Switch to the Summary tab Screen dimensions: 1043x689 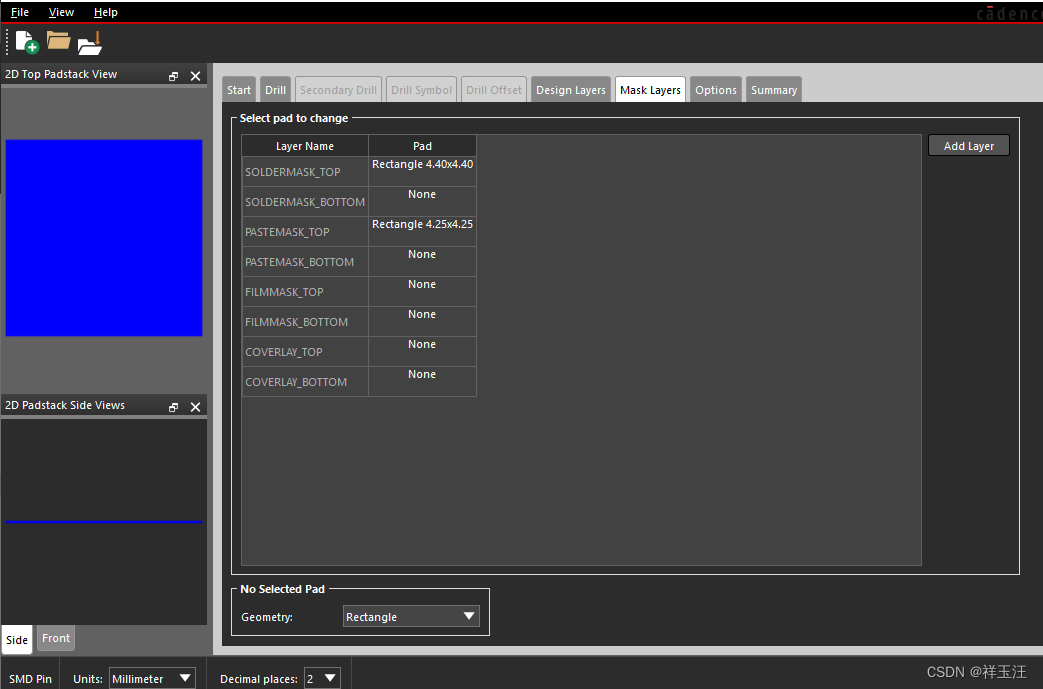tap(773, 90)
